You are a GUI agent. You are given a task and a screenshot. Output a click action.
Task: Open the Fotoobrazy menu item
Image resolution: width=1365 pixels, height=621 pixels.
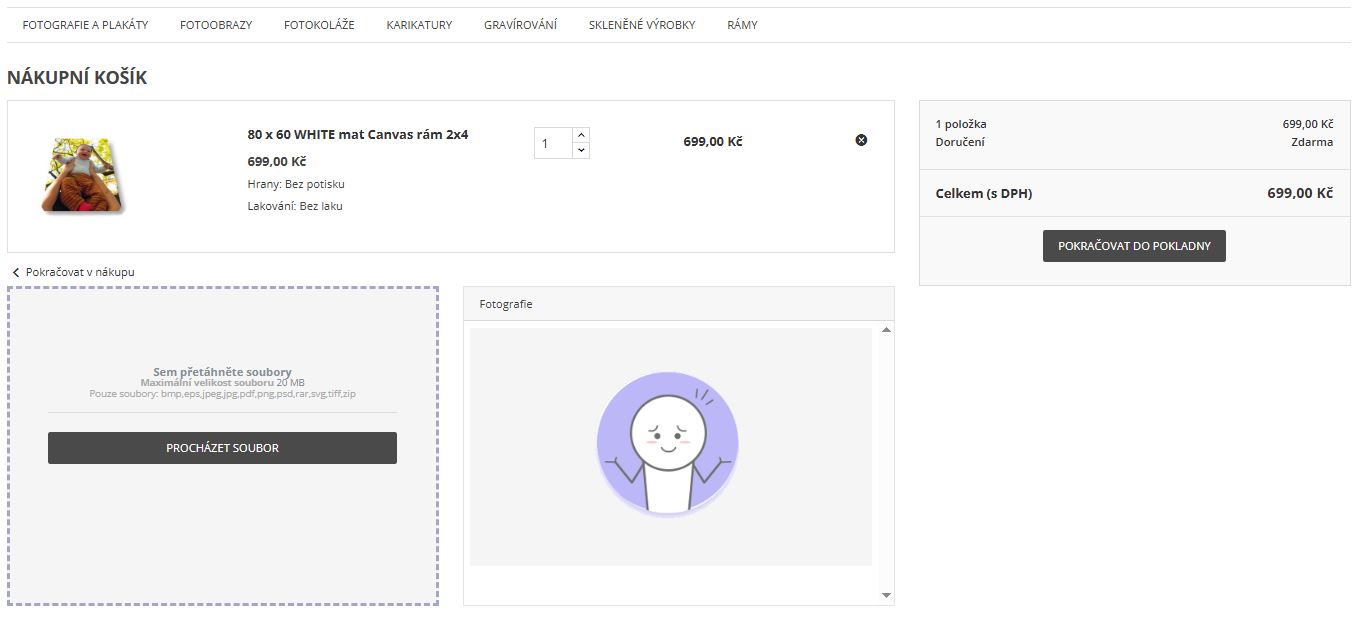coord(216,25)
